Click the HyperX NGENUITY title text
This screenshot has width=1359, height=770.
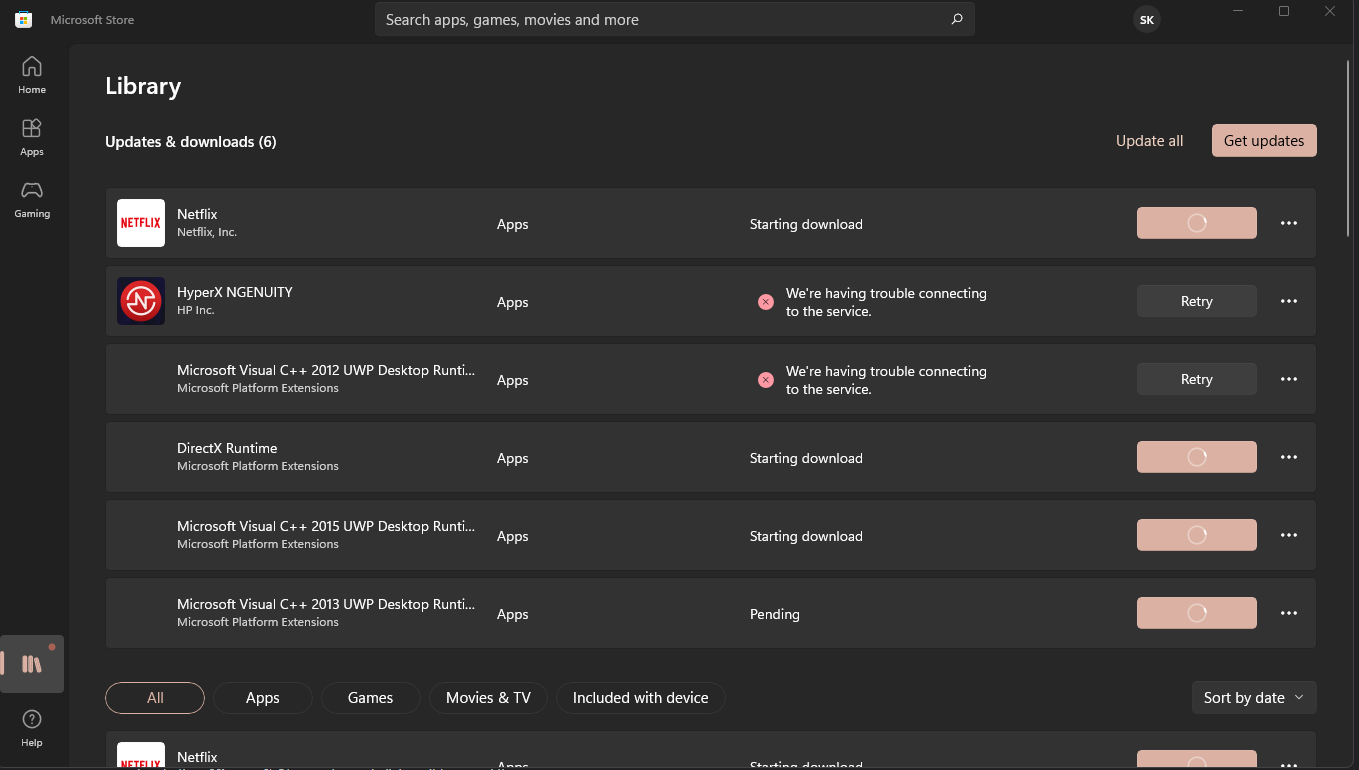point(235,292)
